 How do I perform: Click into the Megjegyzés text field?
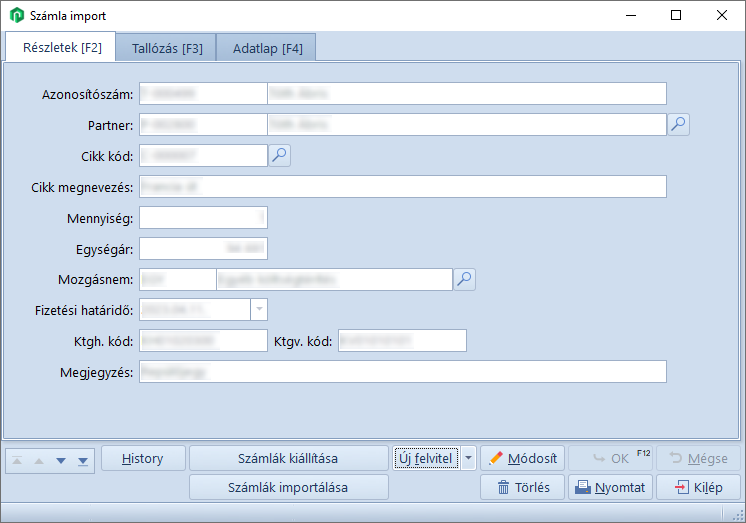402,372
